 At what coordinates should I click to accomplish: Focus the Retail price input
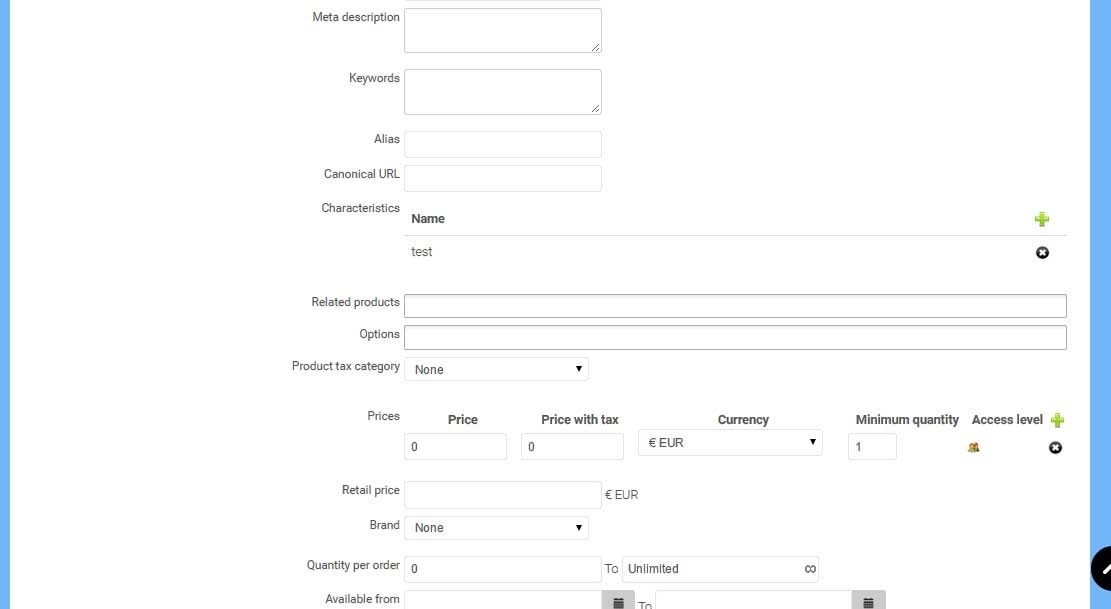coord(502,494)
